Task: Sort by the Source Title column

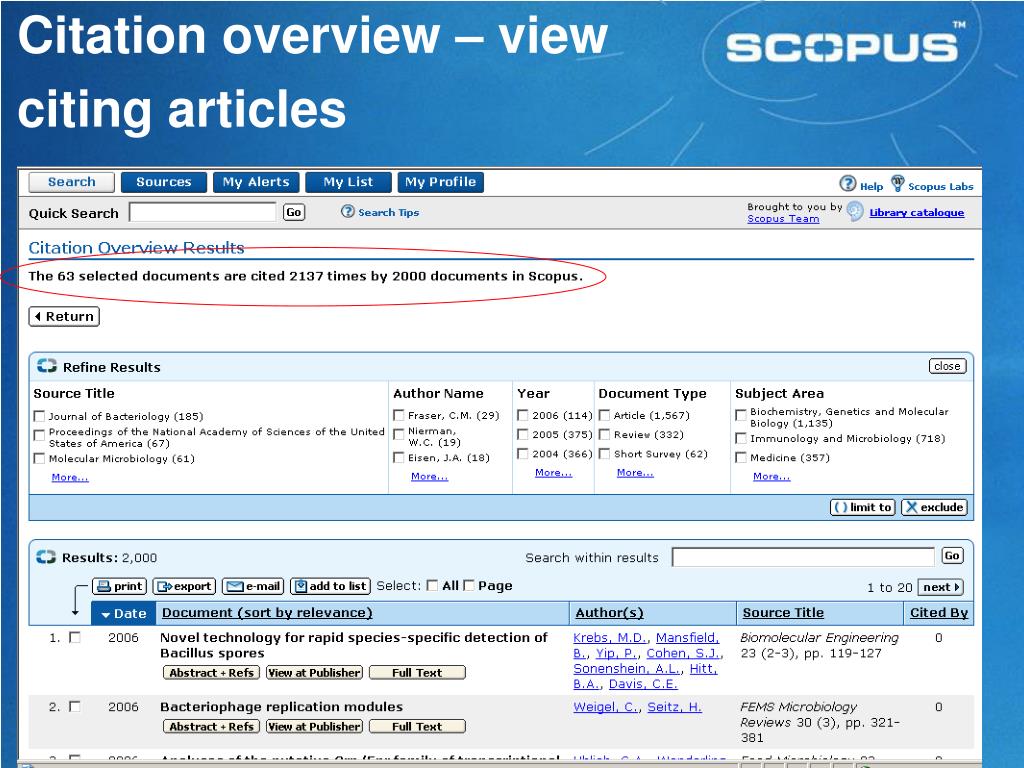Action: click(783, 613)
